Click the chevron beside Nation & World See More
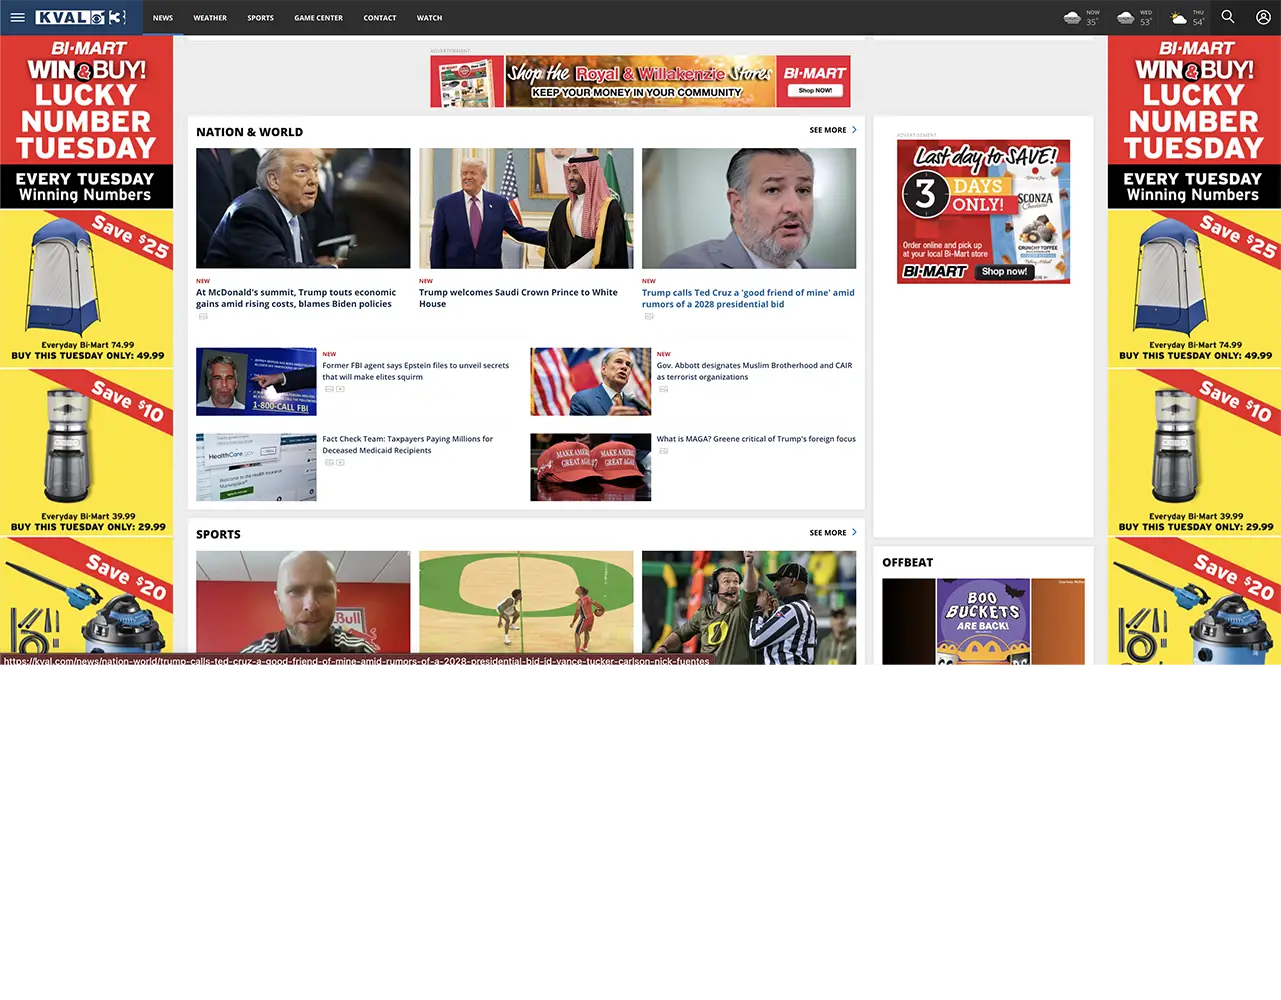The image size is (1281, 1000). [x=854, y=130]
